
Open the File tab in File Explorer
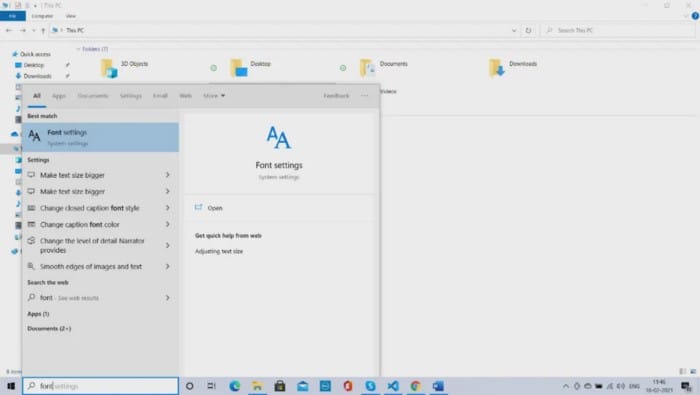(x=12, y=16)
